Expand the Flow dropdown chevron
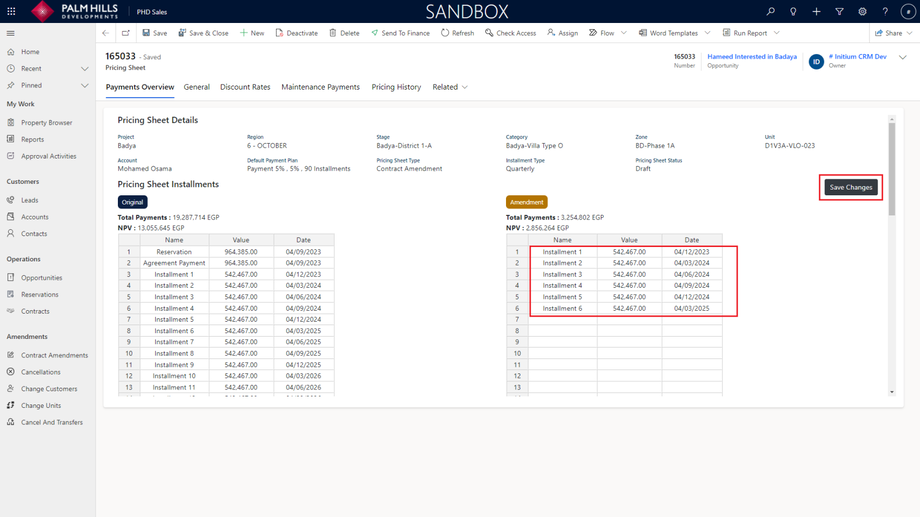Image resolution: width=920 pixels, height=517 pixels. click(x=624, y=33)
